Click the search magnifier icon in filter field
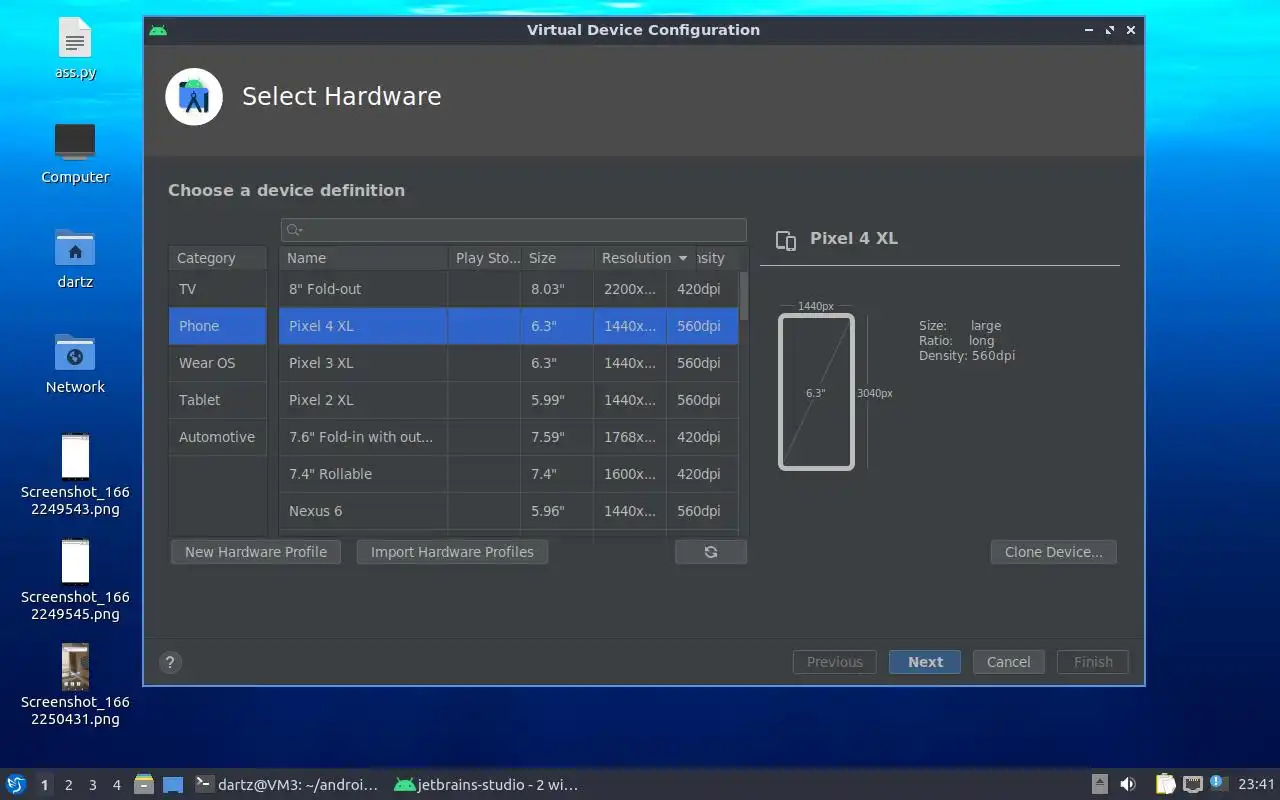This screenshot has height=800, width=1280. (x=294, y=230)
